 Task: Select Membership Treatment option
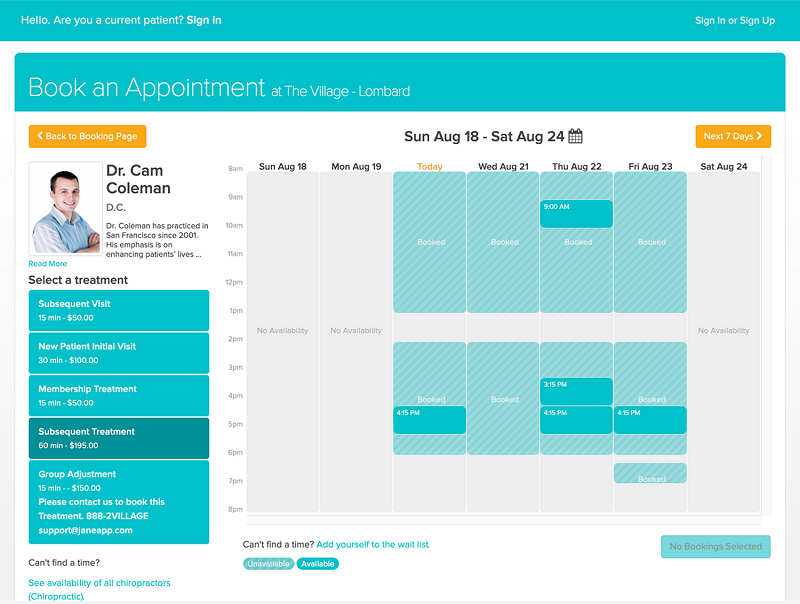click(119, 395)
